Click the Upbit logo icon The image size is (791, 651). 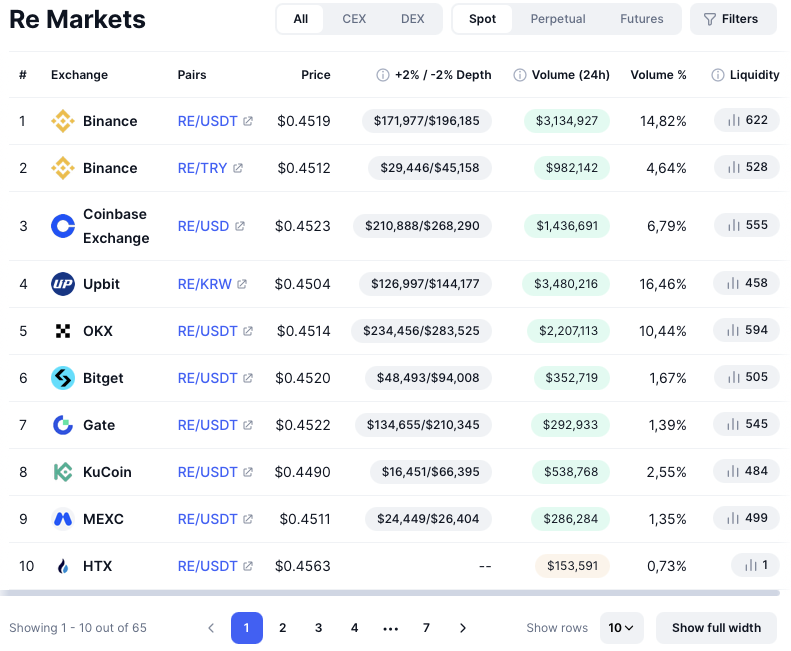pos(63,284)
